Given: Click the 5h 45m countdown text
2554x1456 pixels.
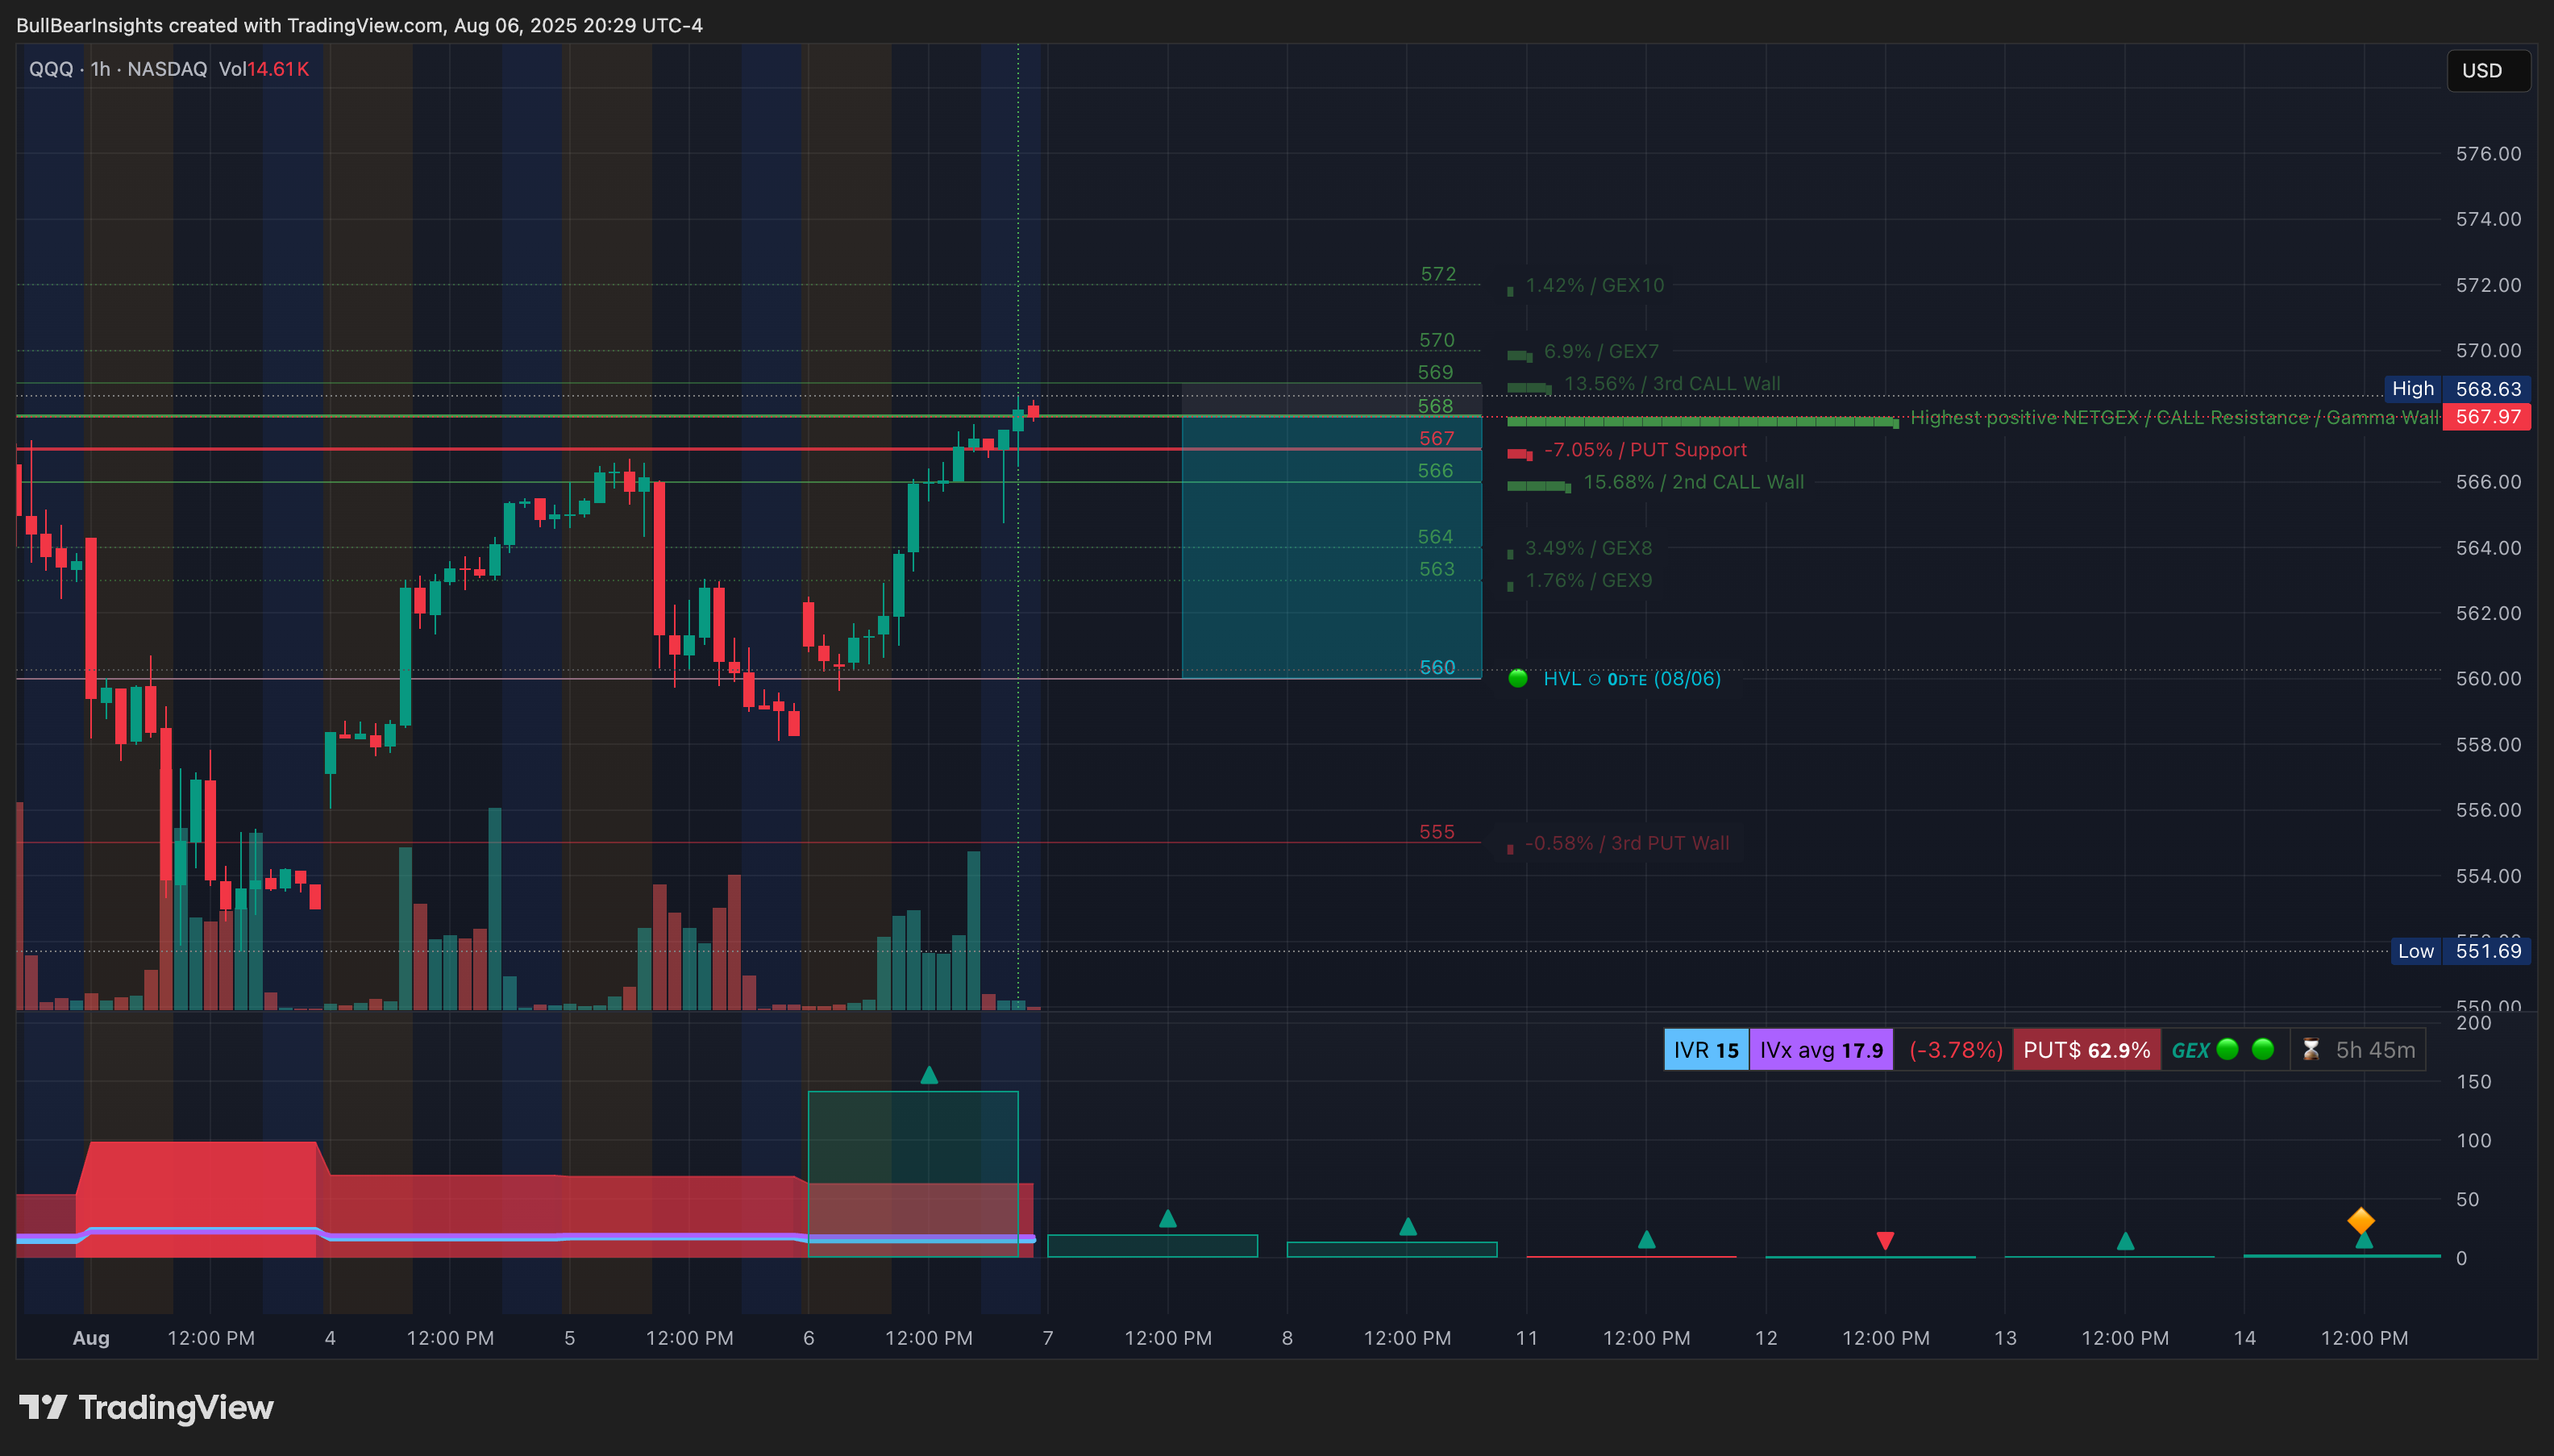Looking at the screenshot, I should [2375, 1050].
